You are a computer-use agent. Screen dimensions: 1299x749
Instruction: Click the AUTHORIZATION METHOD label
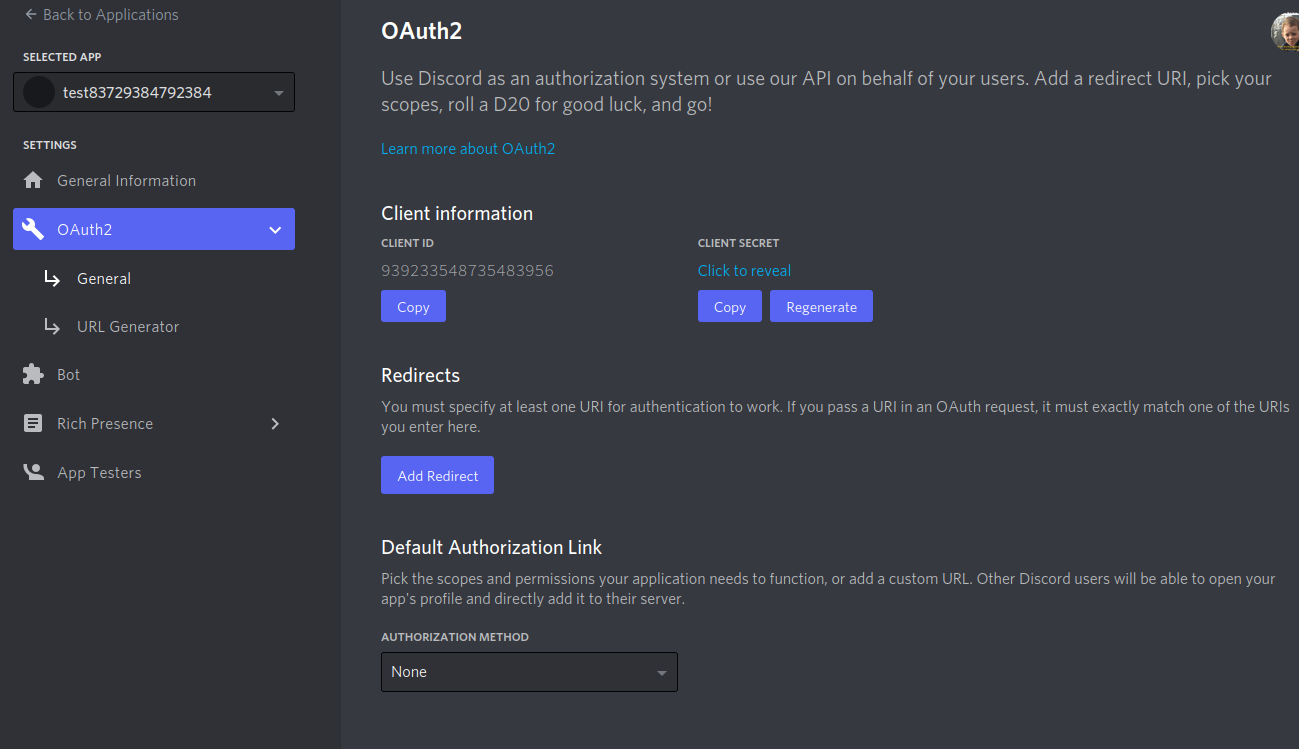click(455, 637)
